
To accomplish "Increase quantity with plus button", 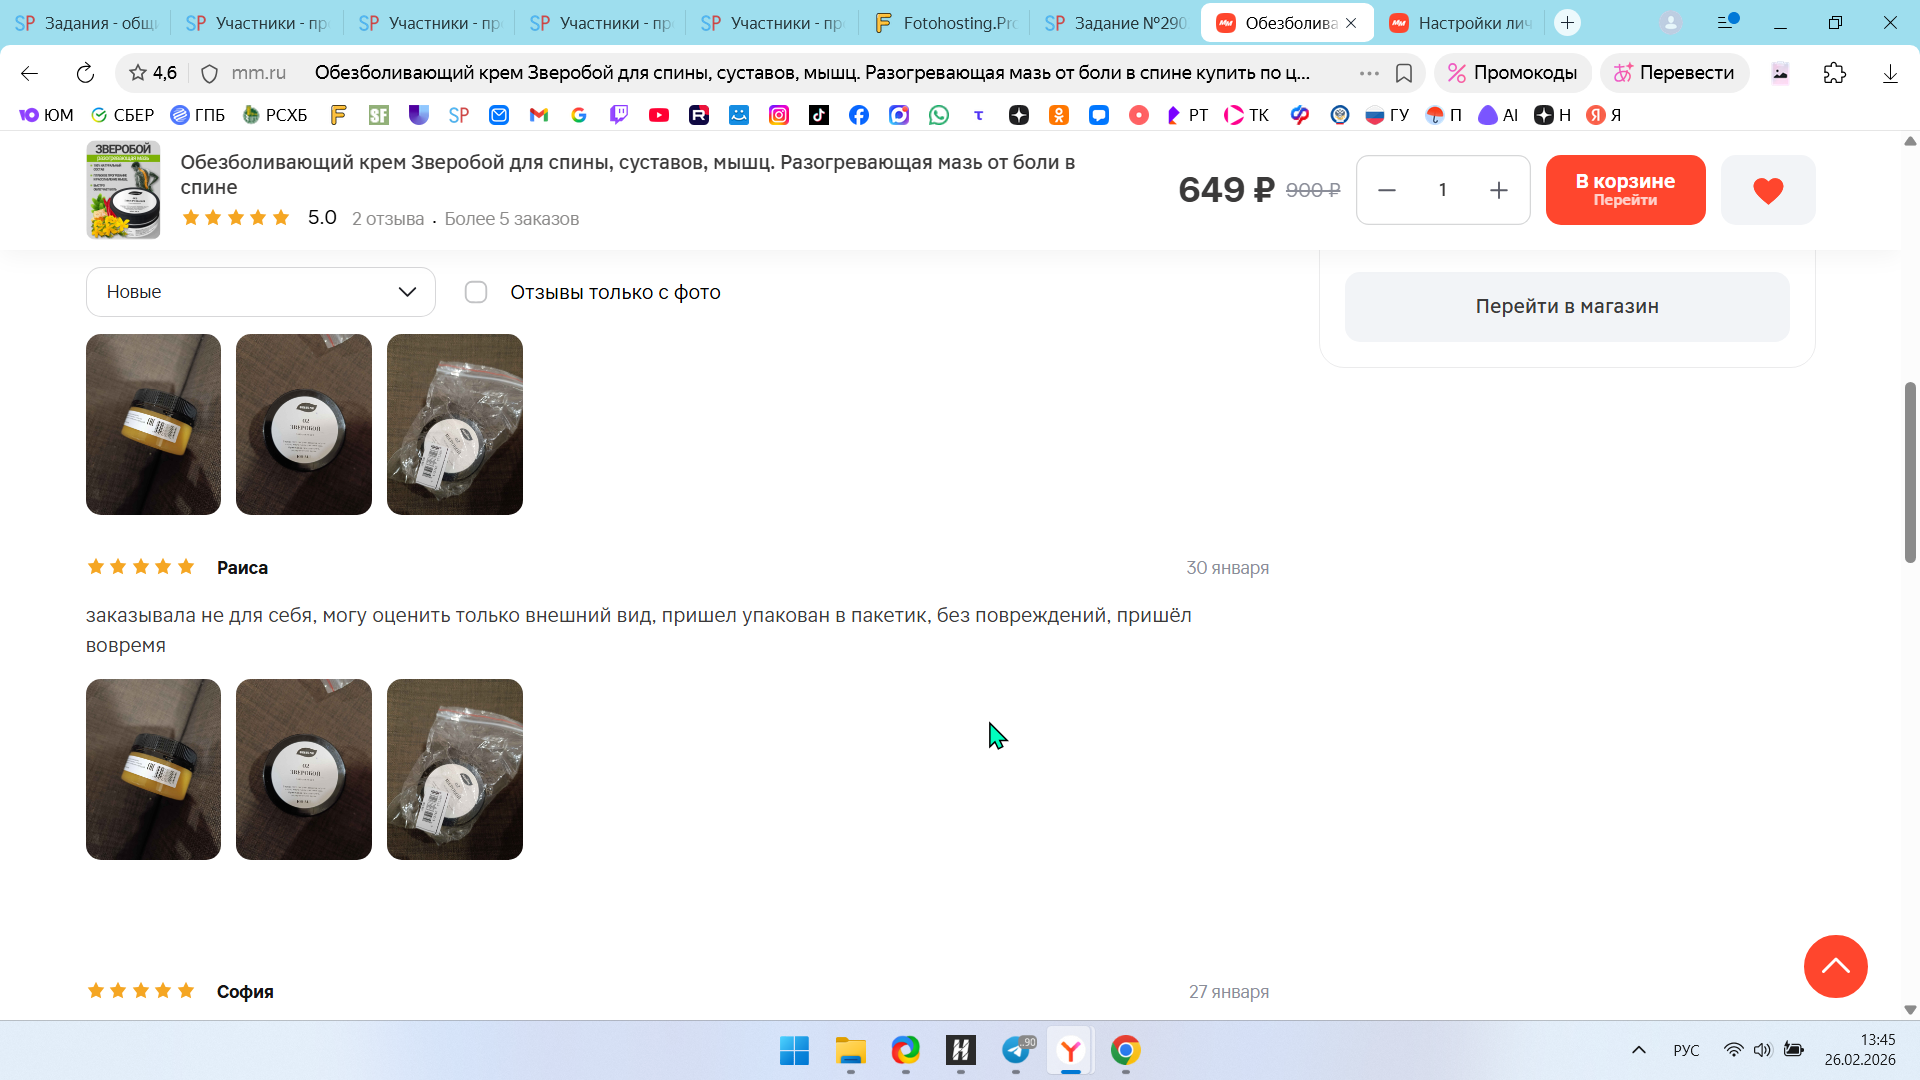I will [1498, 190].
